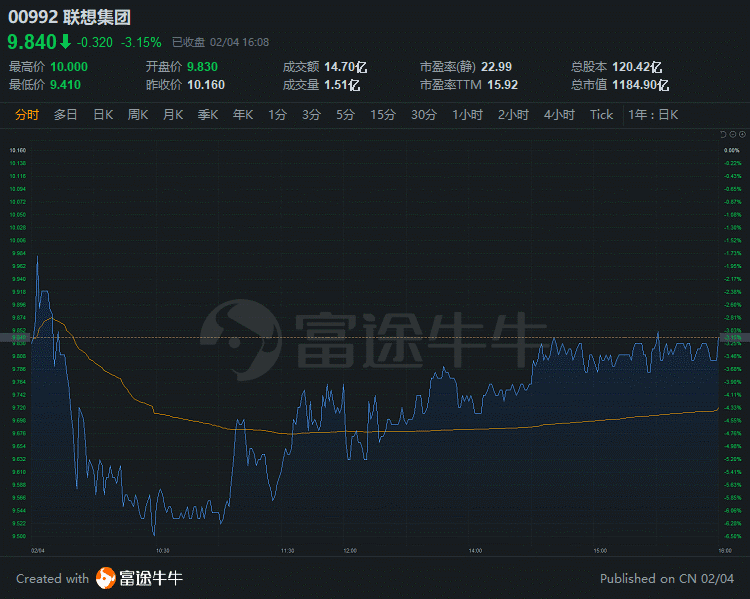The width and height of the screenshot is (750, 599).
Task: Click the 富途牛牛 brand name in footer
Action: click(151, 578)
